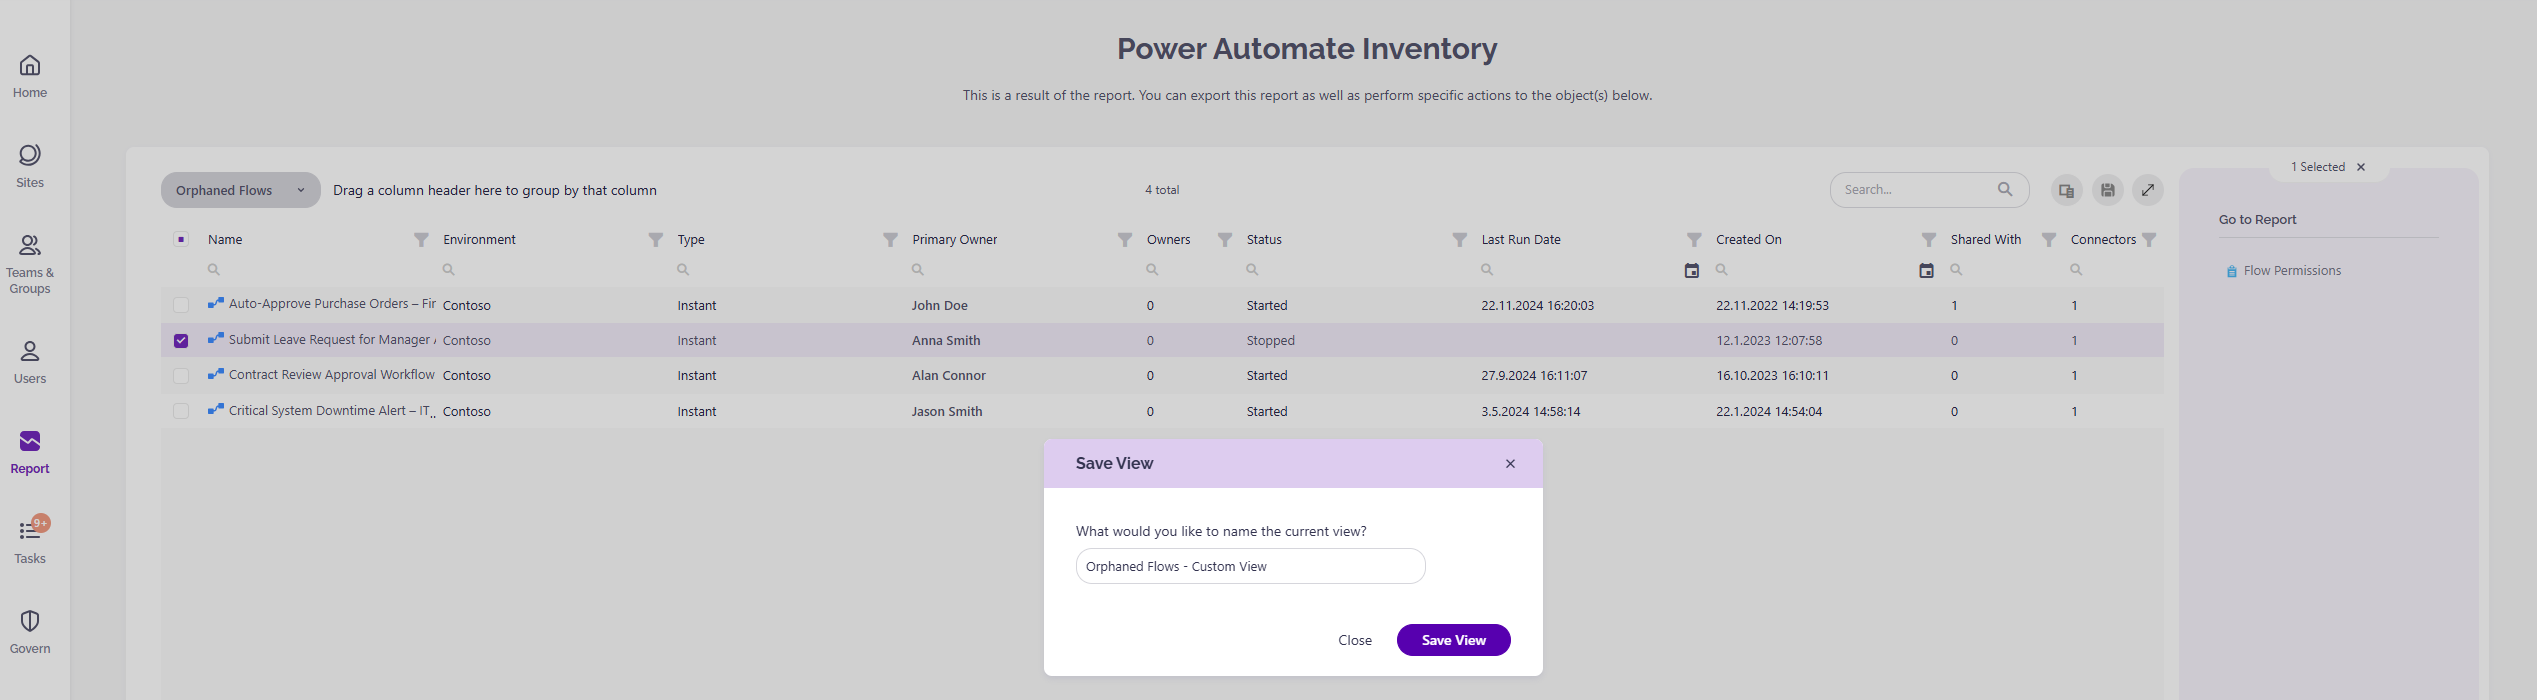Click the Save View button
The width and height of the screenshot is (2537, 700).
coord(1454,640)
